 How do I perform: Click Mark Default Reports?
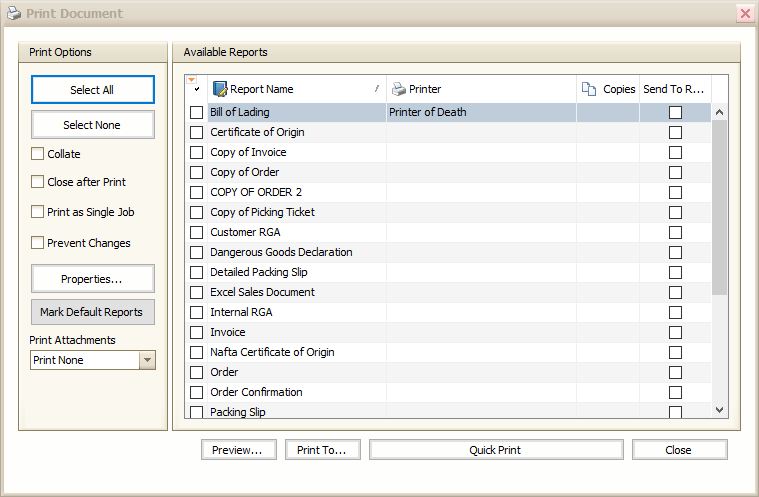click(92, 312)
